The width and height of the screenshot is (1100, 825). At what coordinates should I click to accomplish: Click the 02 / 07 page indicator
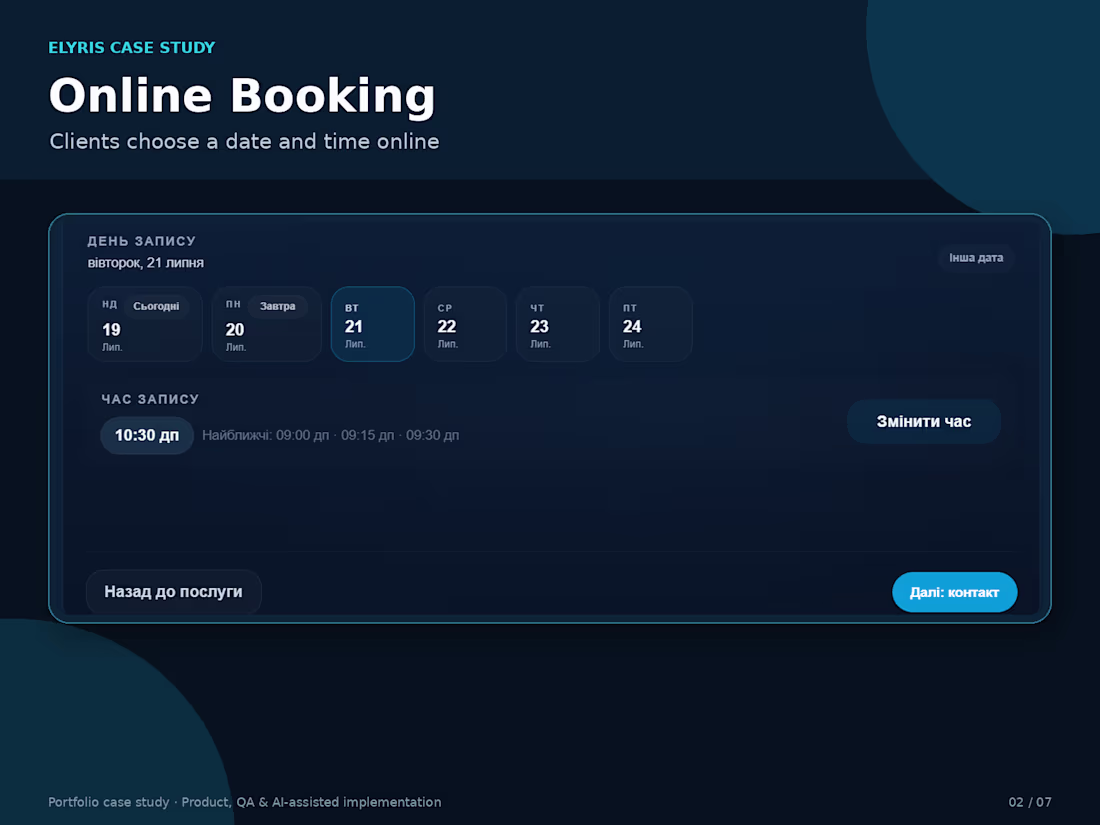coord(1030,802)
